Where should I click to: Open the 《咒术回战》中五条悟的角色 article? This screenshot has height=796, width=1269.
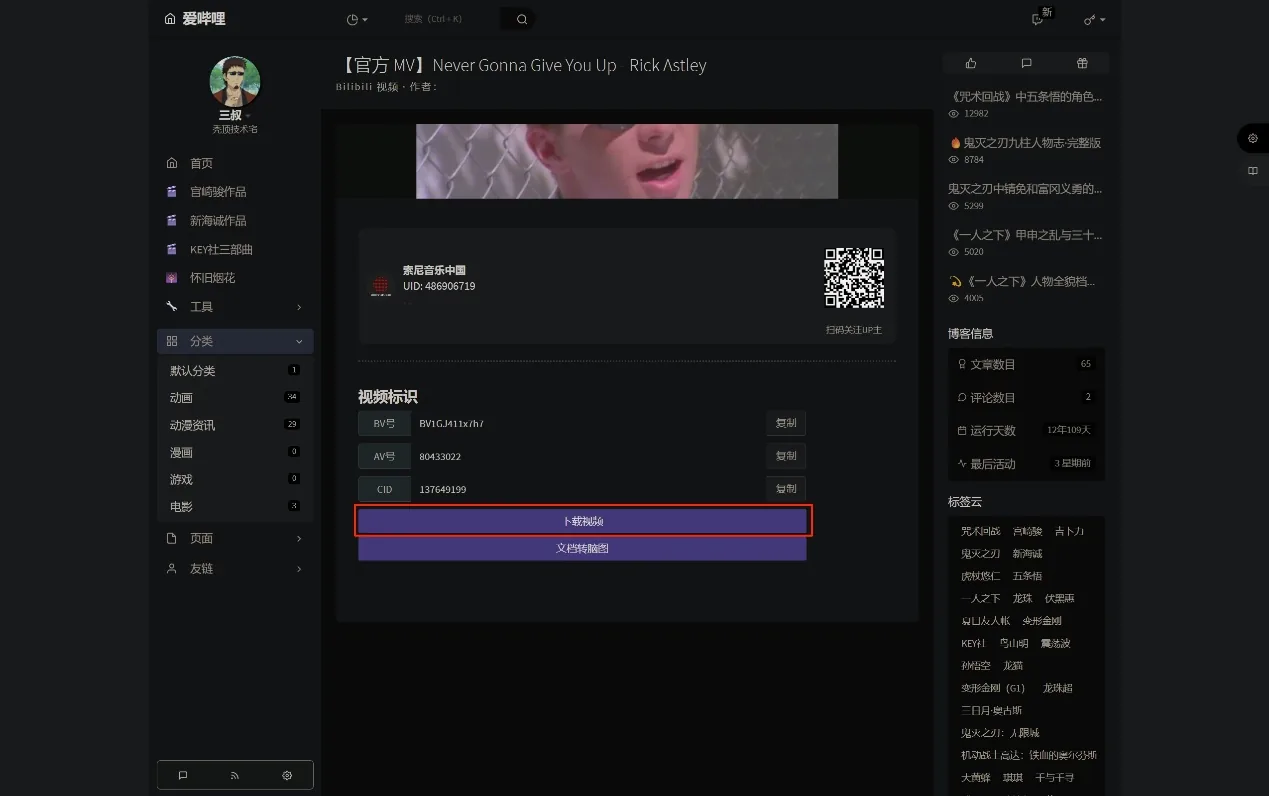point(1025,97)
